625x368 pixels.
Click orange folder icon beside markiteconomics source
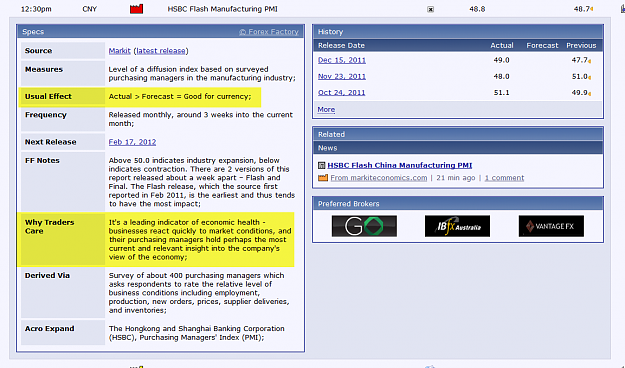(323, 178)
